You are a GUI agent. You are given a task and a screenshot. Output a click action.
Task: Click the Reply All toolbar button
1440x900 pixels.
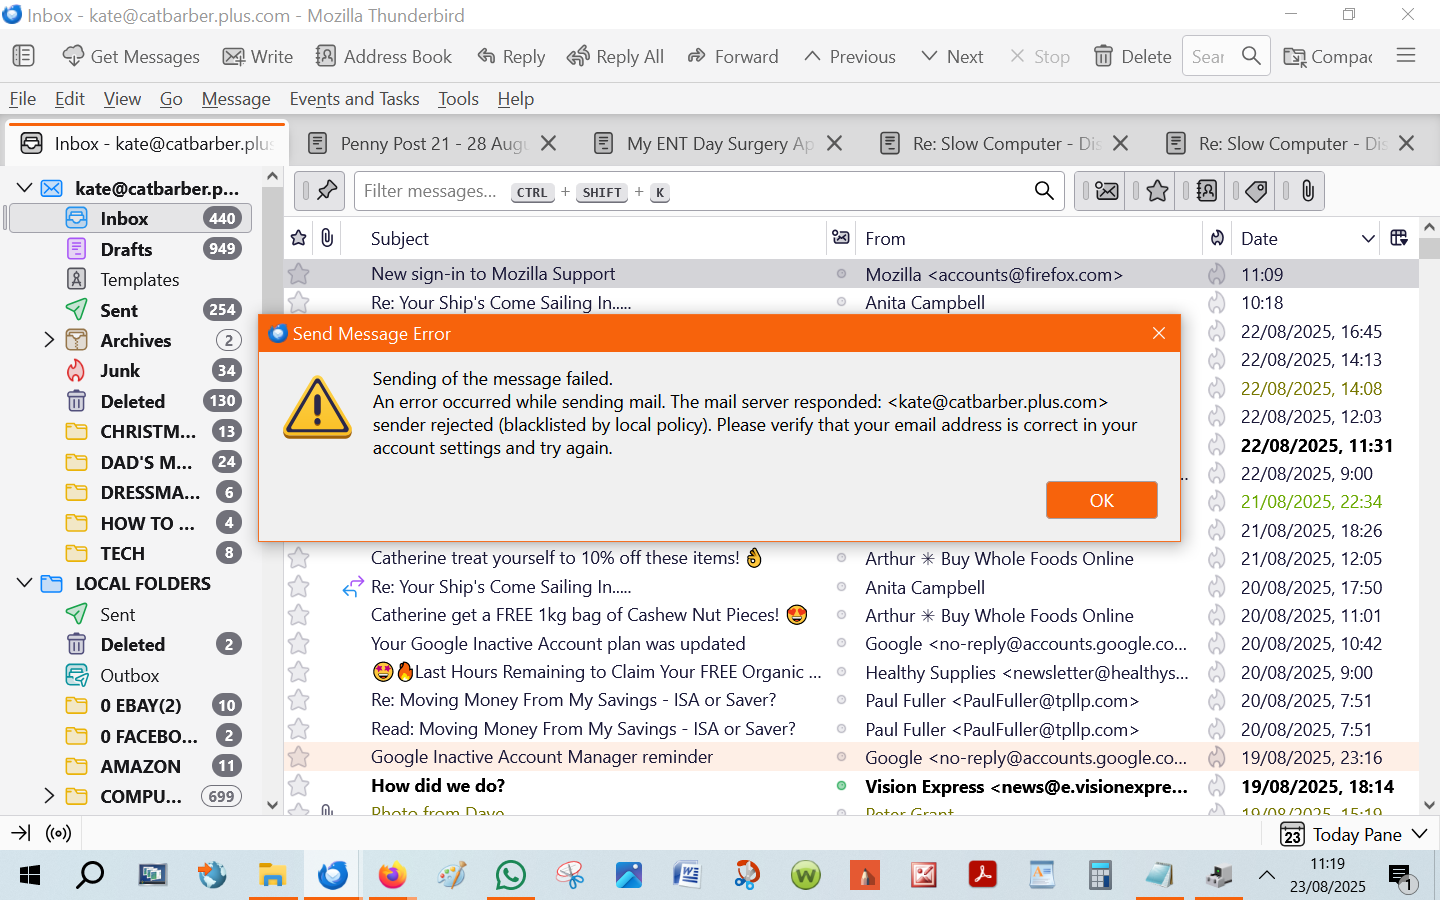(x=615, y=56)
